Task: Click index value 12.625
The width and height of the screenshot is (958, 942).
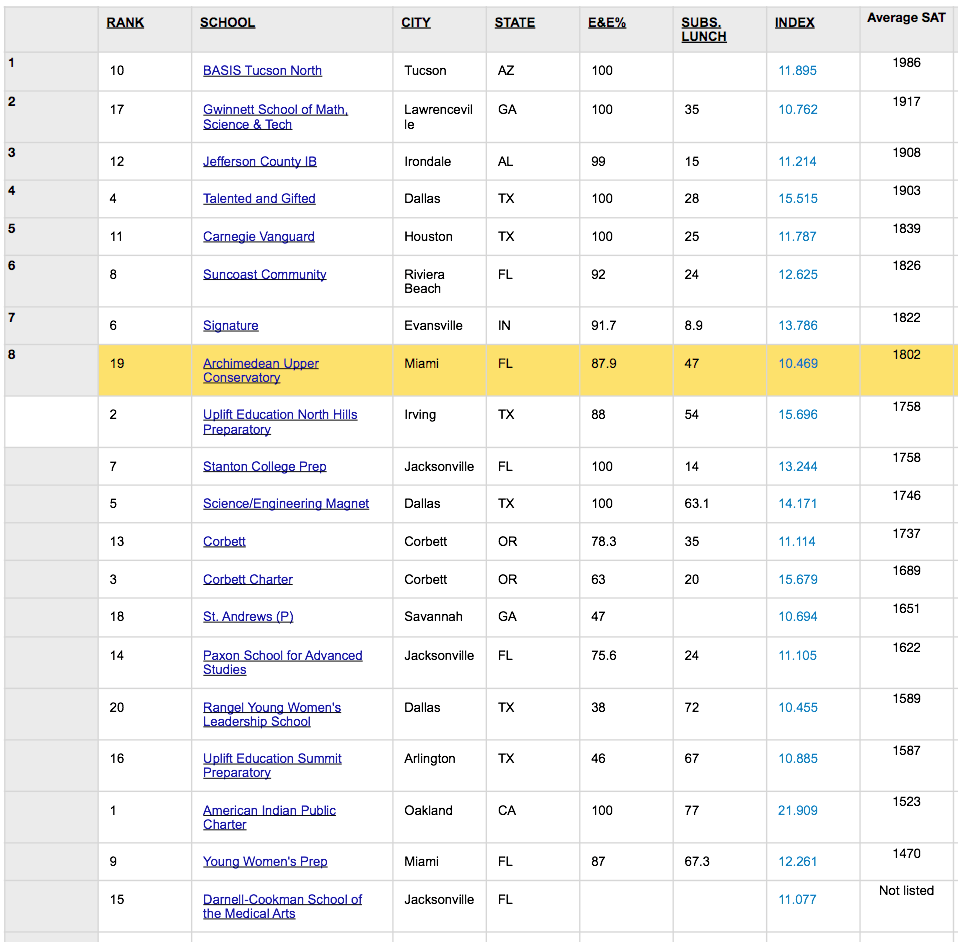Action: 797,274
